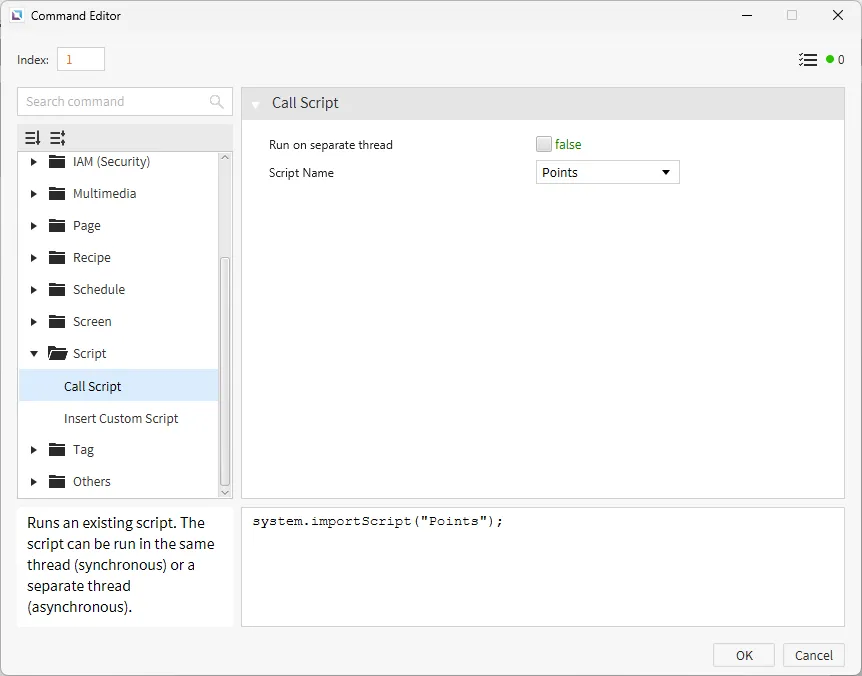Screen dimensions: 862x676
Task: Enable Run on separate thread checkbox
Action: pyautogui.click(x=544, y=145)
